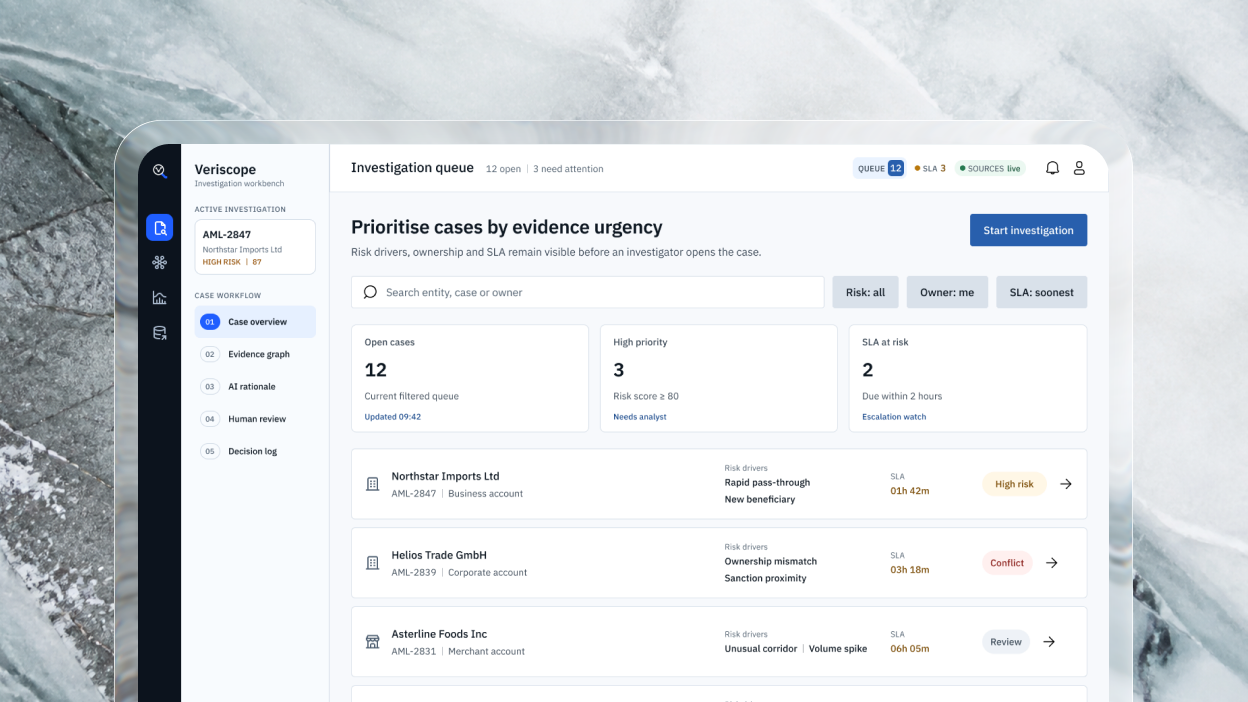Click the SOURCES live status badge

pos(990,168)
